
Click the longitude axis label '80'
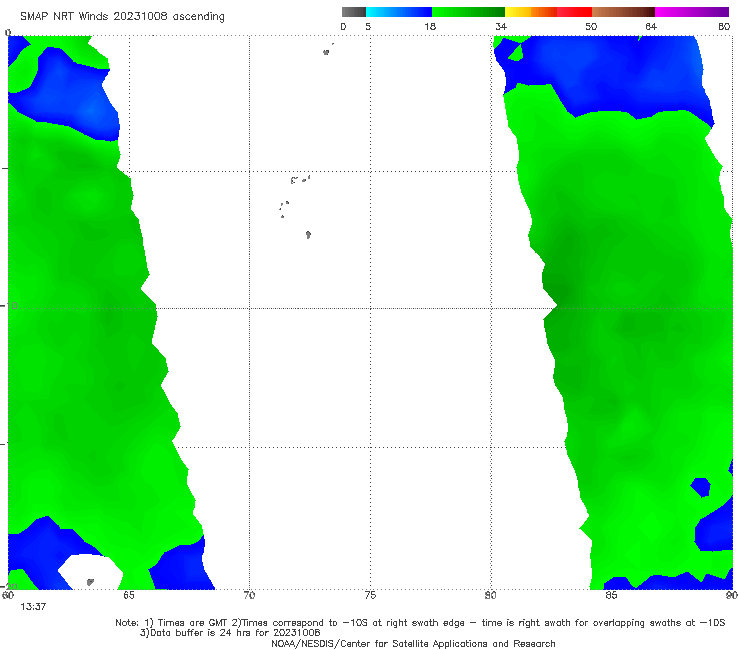pyautogui.click(x=490, y=595)
